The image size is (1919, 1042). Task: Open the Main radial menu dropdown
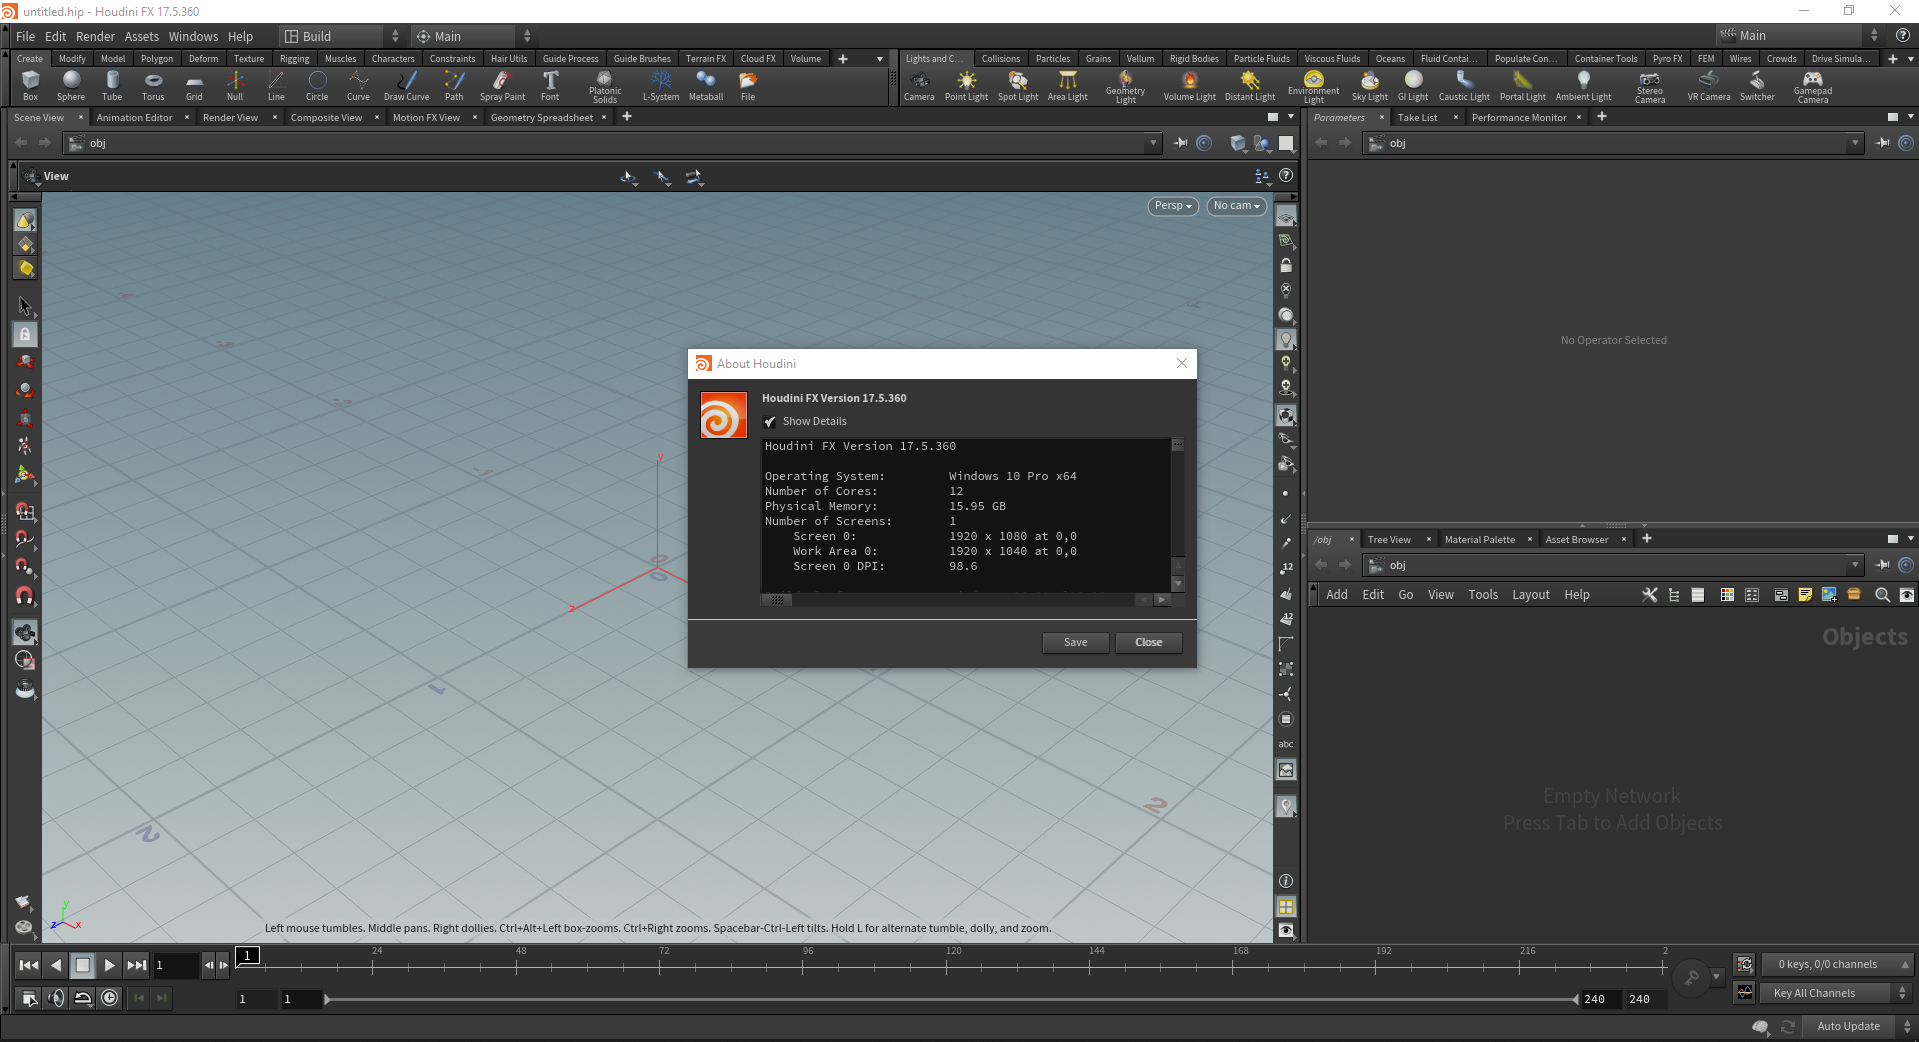473,36
